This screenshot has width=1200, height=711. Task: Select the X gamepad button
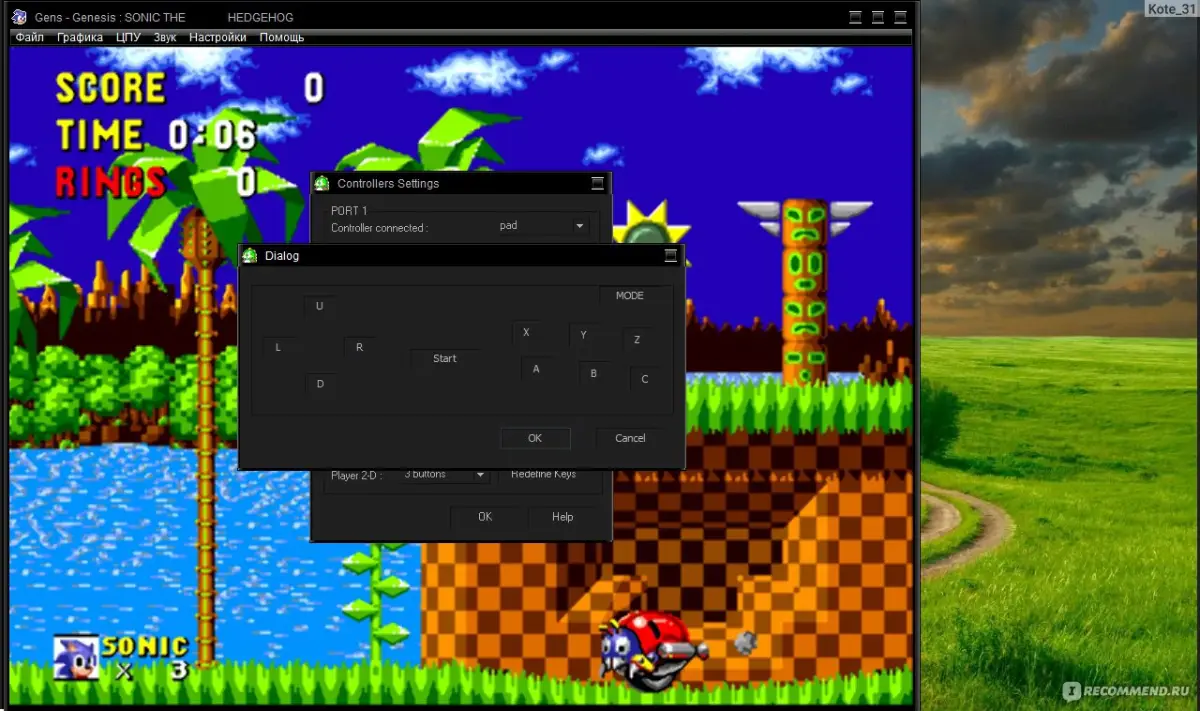[x=527, y=332]
